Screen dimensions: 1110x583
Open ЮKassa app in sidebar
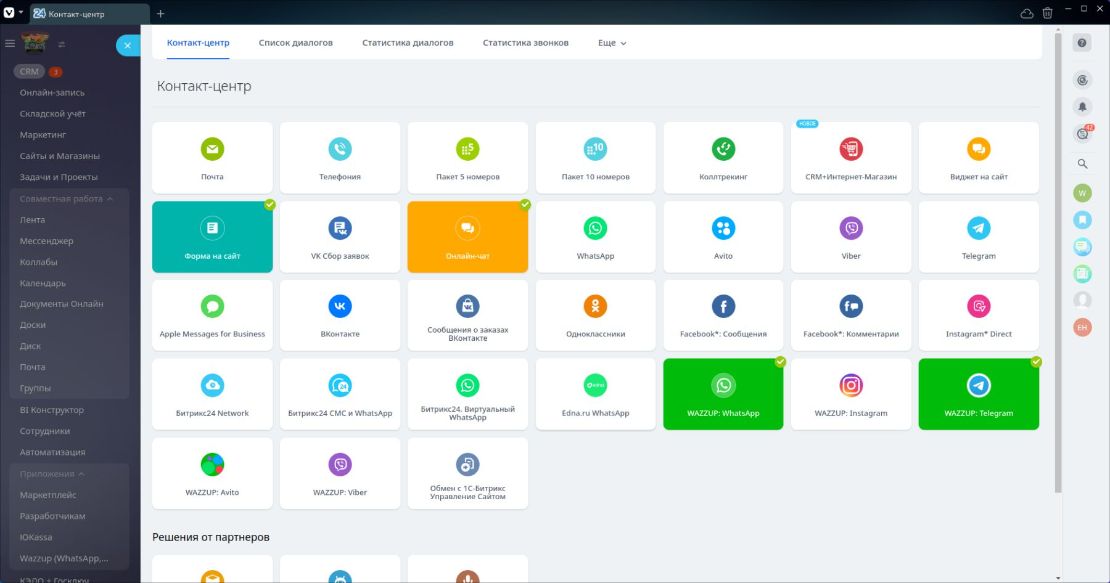click(35, 538)
